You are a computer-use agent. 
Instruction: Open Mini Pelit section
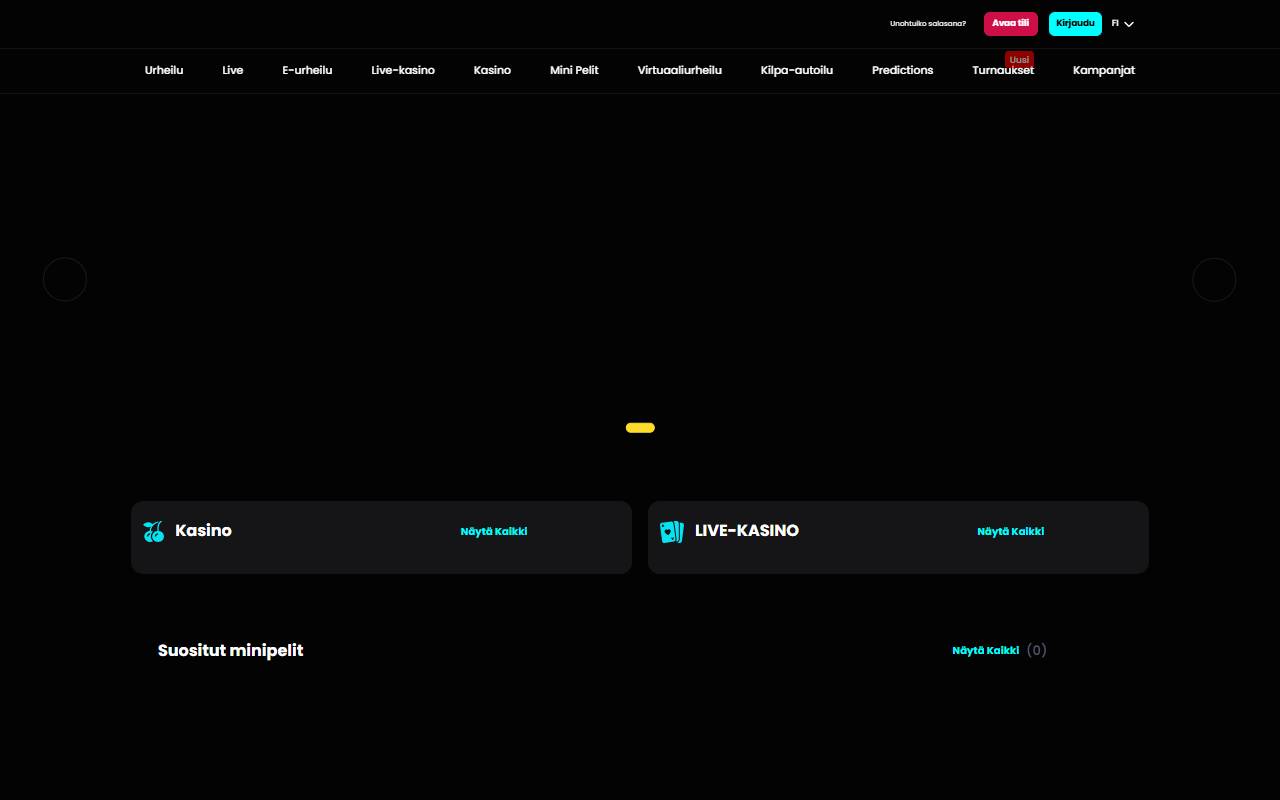tap(574, 70)
